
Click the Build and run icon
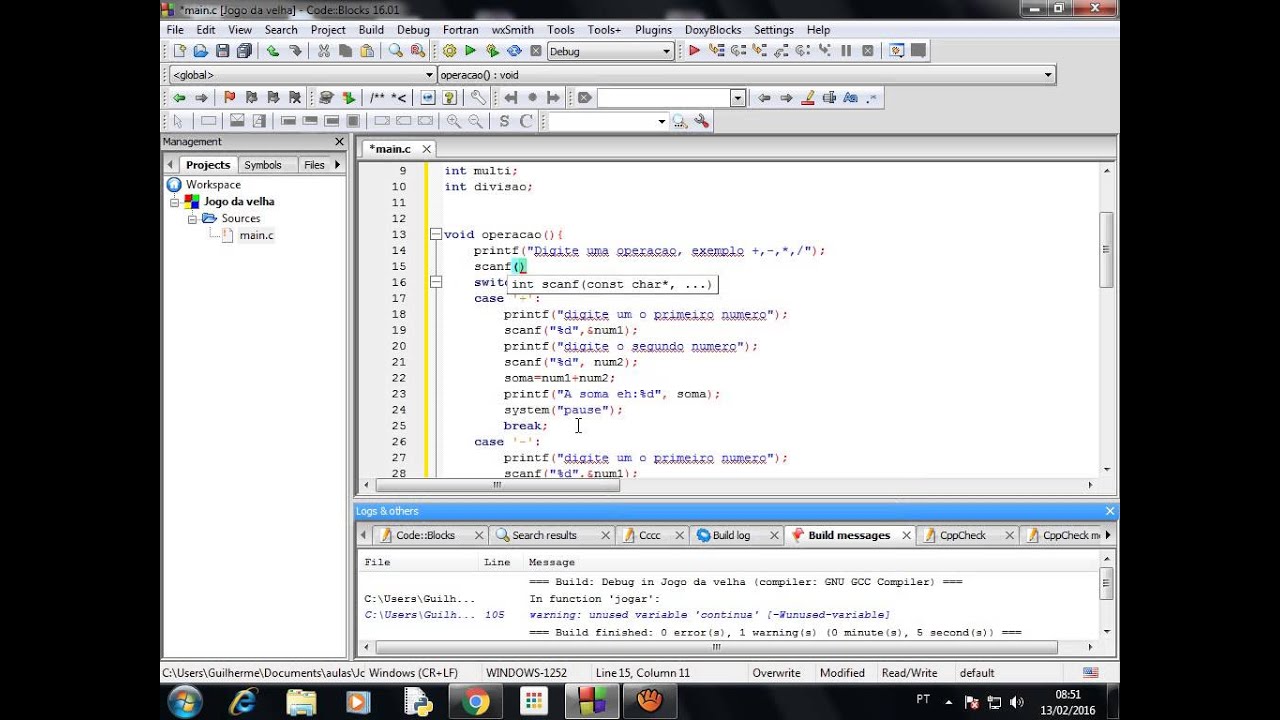[492, 51]
